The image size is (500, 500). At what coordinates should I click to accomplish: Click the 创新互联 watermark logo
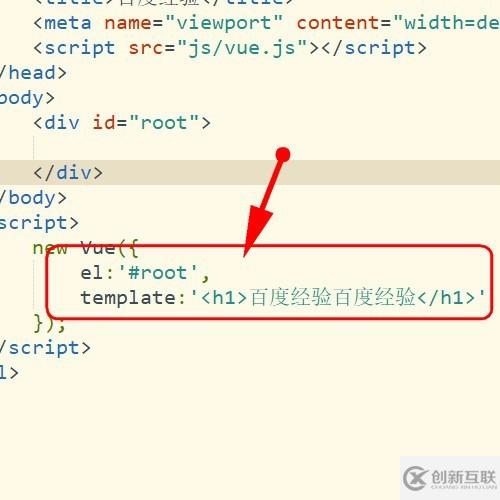coord(449,478)
